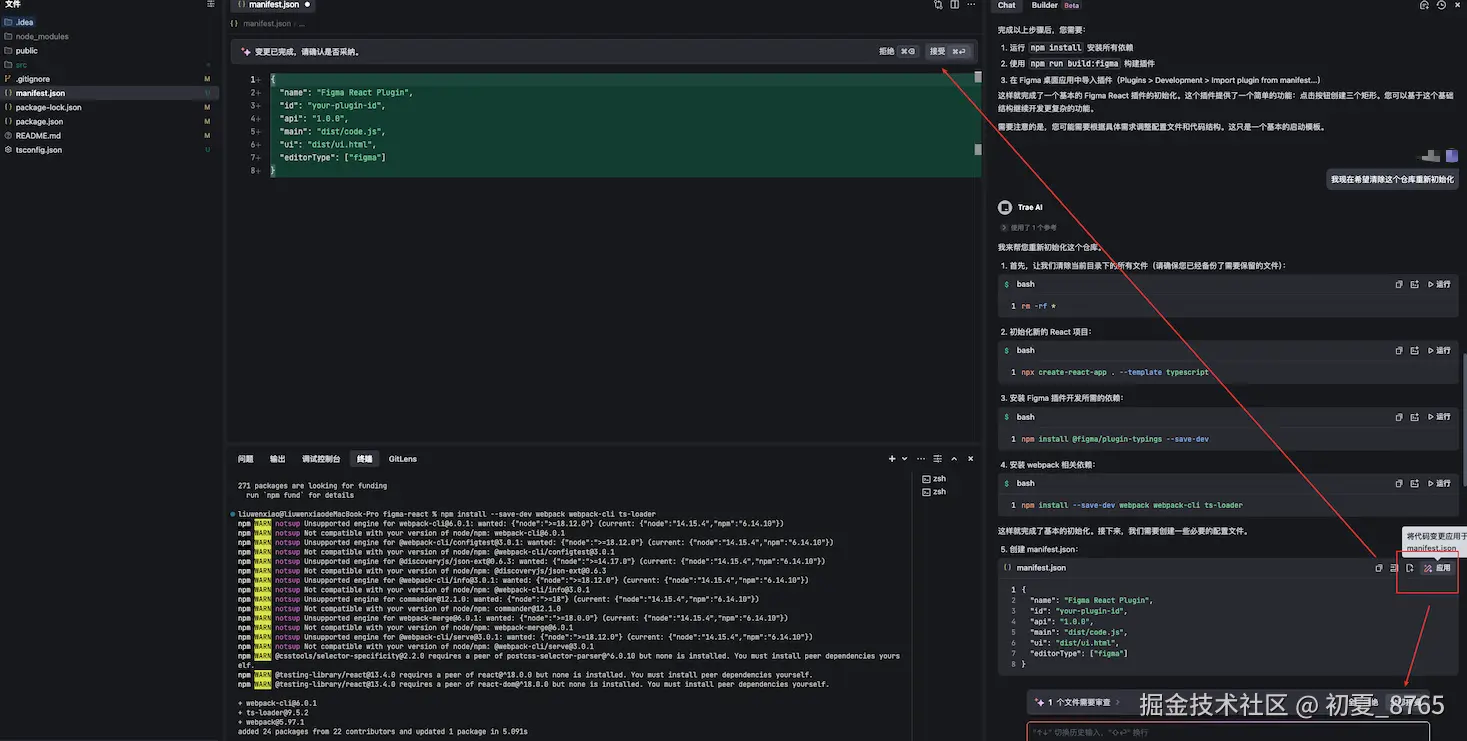Open chat history clock icon
The image size is (1467, 741).
point(1441,5)
